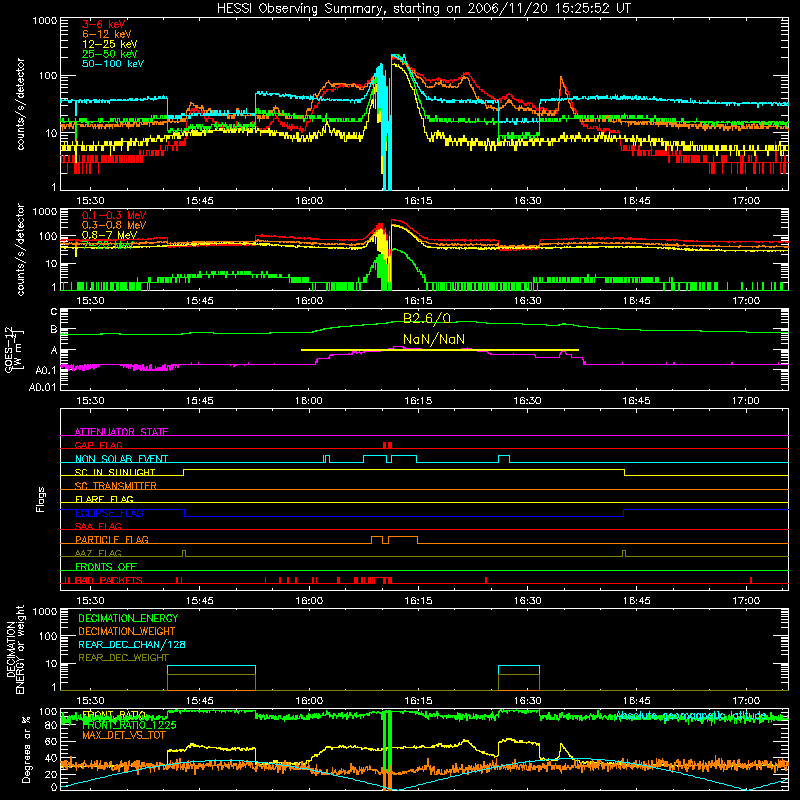Screen dimensions: 800x800
Task: Click the 16:45 tick below the decimation panel
Action: 636,701
